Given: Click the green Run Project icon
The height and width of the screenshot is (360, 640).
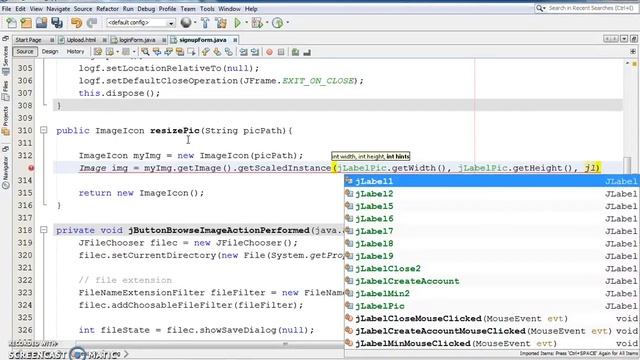Looking at the screenshot, I should [238, 23].
